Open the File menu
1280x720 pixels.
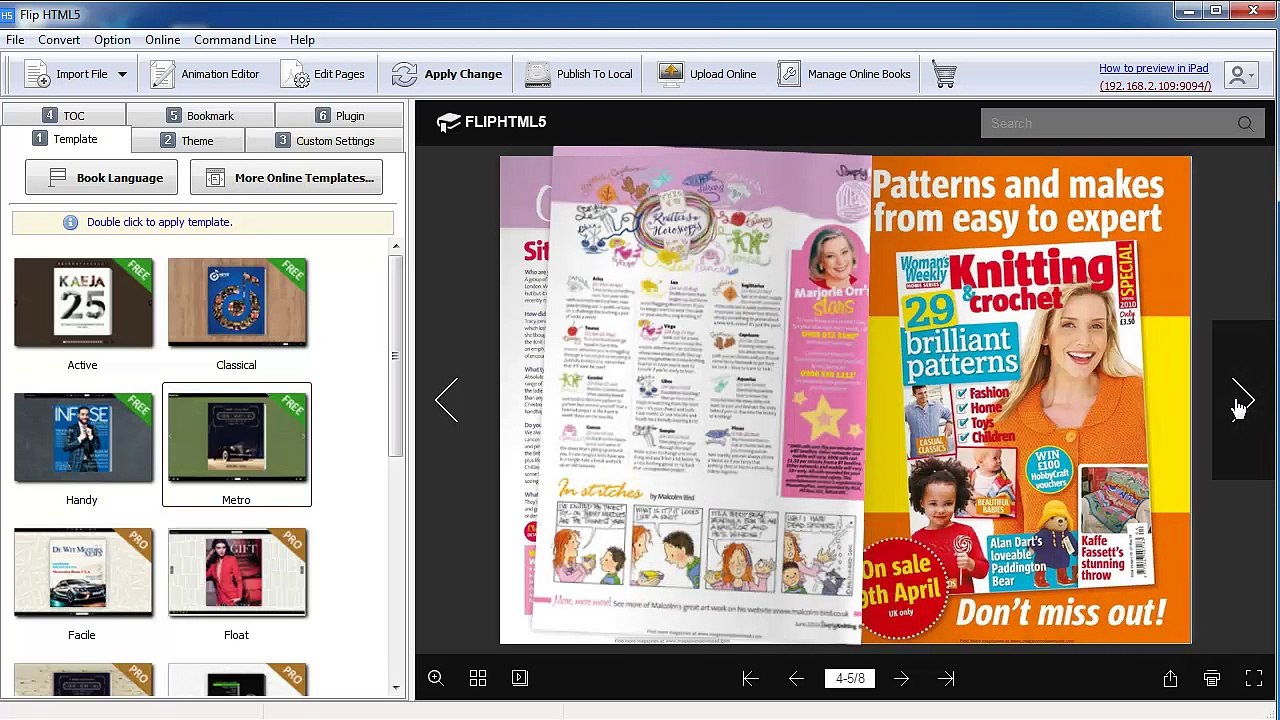pos(15,40)
